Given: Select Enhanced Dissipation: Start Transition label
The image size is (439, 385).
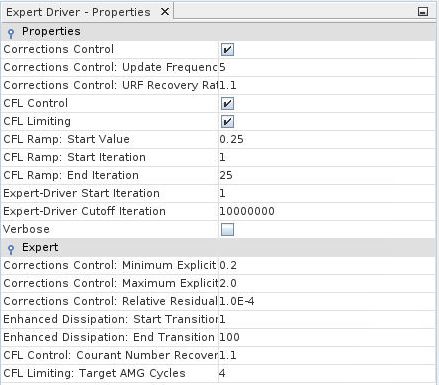Looking at the screenshot, I should 110,319.
